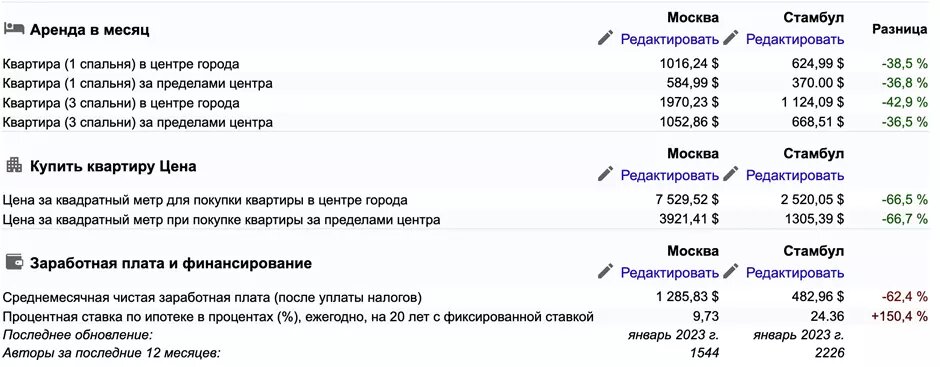Click the pencil icon for Стамбул in the rent section
940x367 pixels.
tap(730, 39)
